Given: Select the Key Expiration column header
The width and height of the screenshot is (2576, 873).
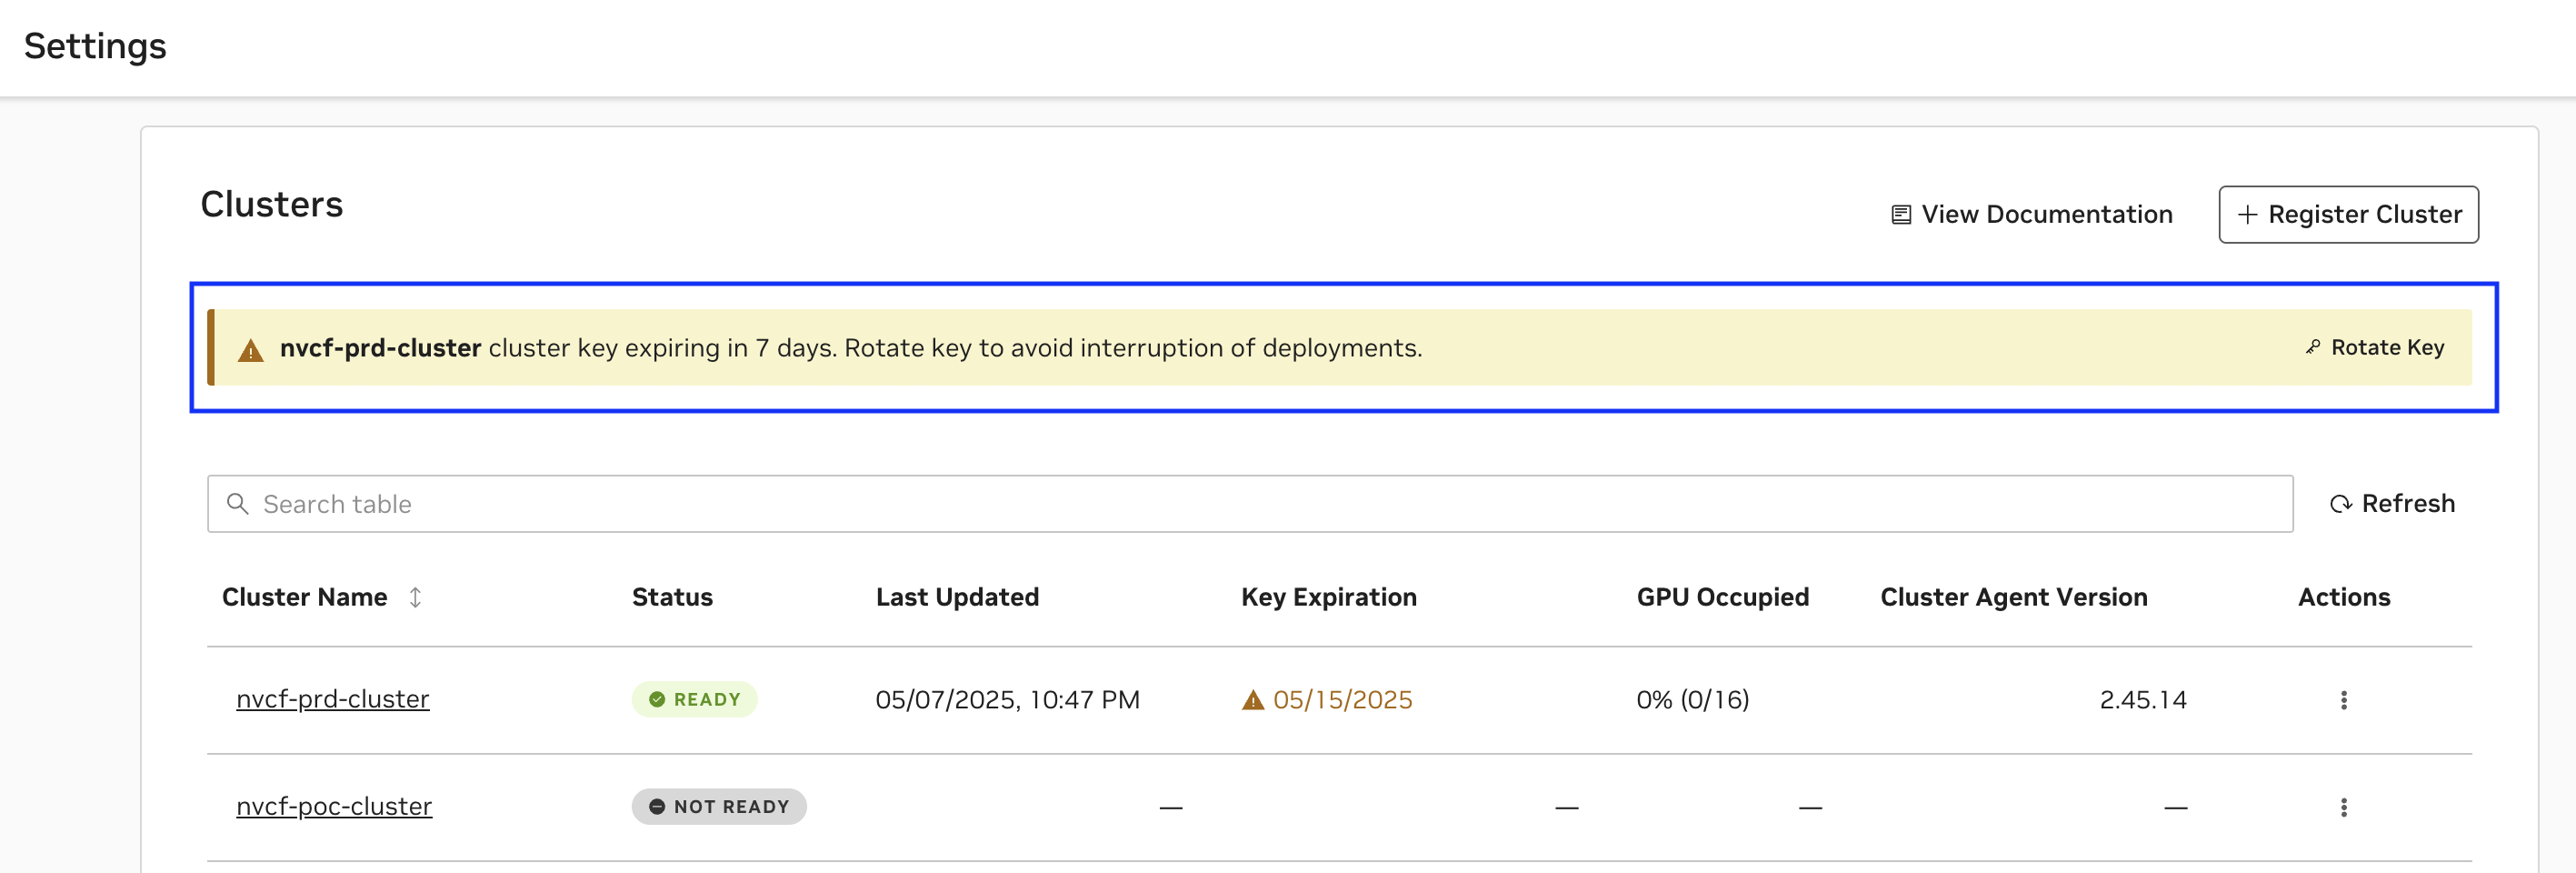Looking at the screenshot, I should 1329,596.
